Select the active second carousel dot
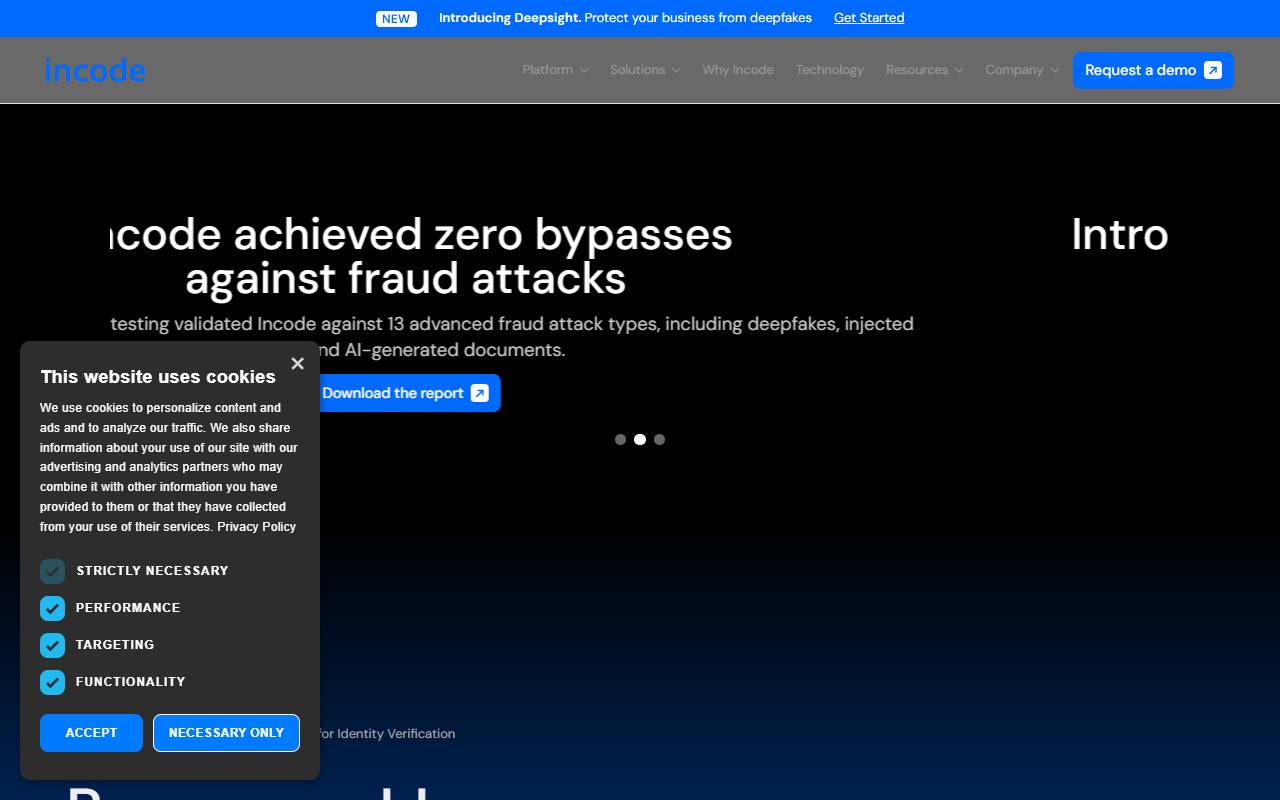1280x800 pixels. [x=640, y=440]
